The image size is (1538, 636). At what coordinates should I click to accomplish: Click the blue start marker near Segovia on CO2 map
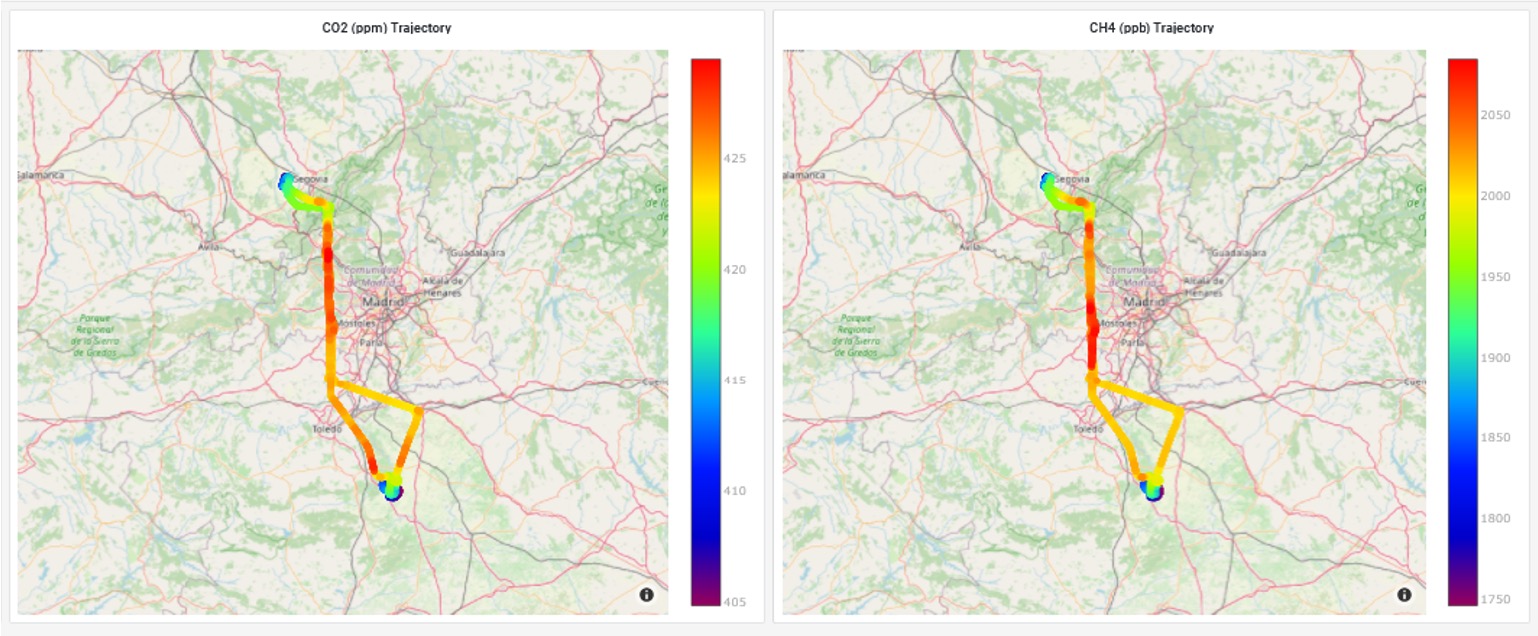pos(285,182)
